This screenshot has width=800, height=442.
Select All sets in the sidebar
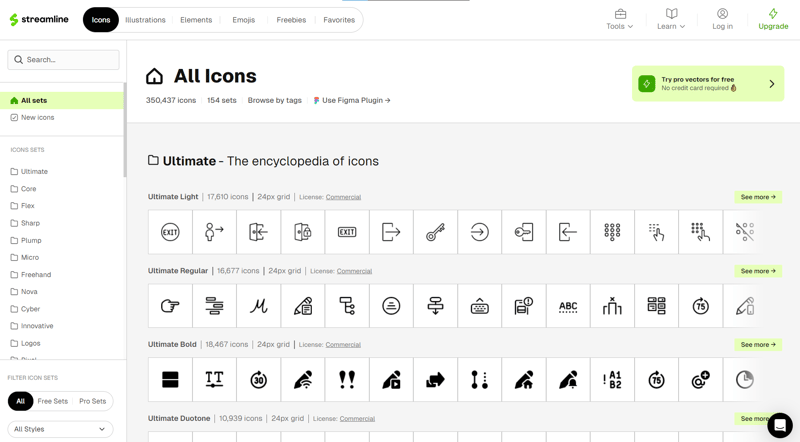[62, 101]
